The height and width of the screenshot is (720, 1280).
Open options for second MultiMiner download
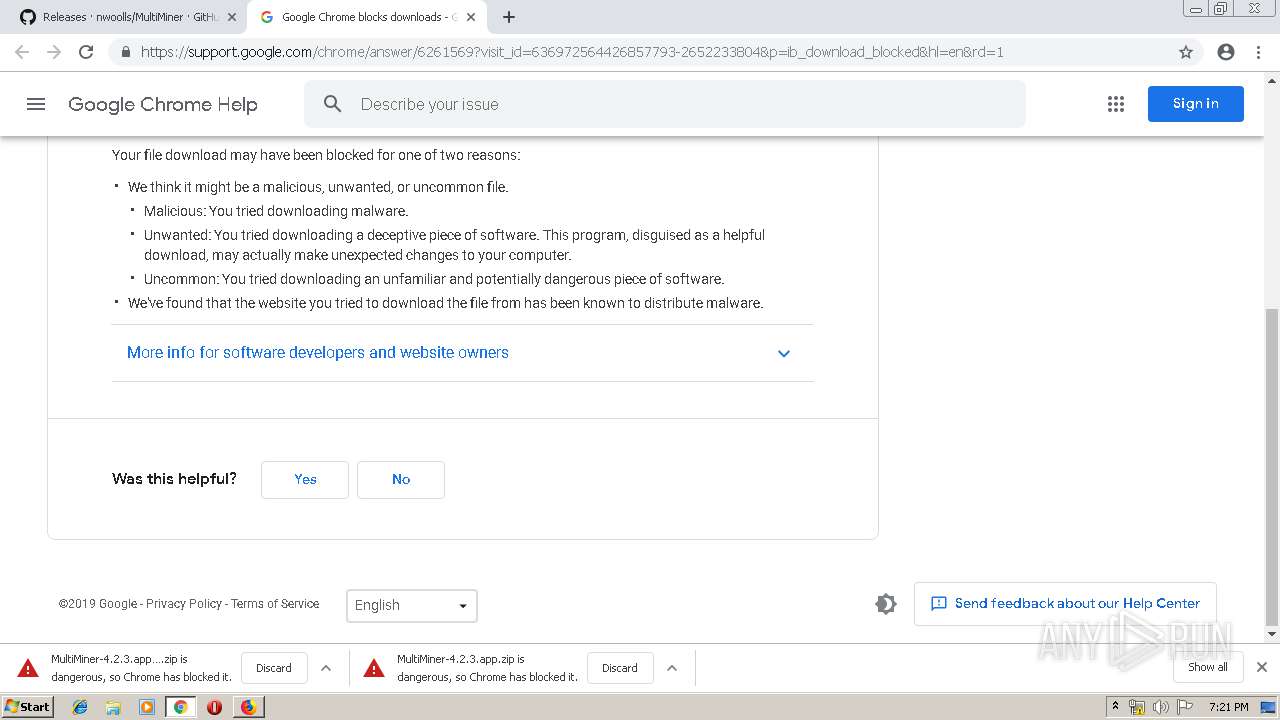[x=672, y=668]
